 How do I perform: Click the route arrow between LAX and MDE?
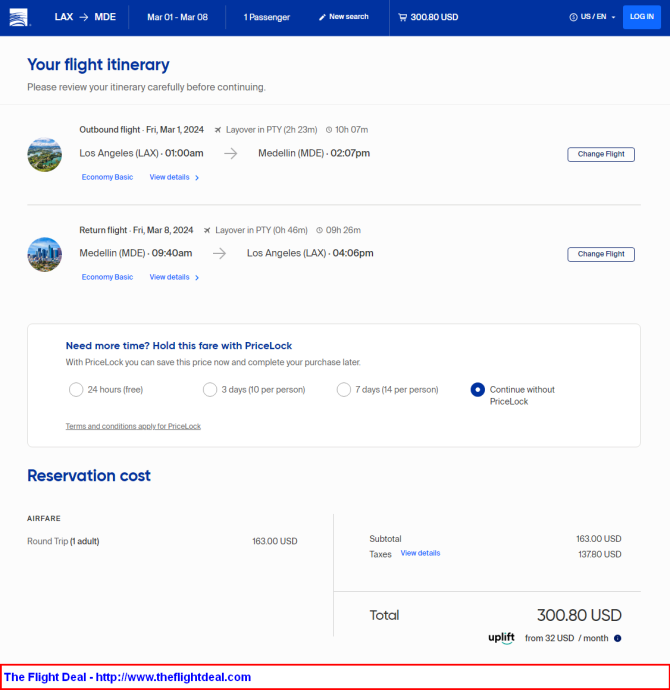84,17
